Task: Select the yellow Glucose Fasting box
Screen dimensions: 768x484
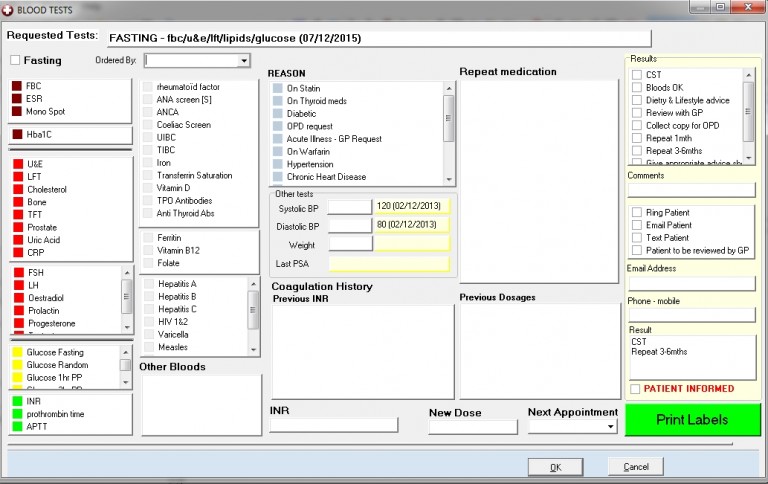Action: 17,352
